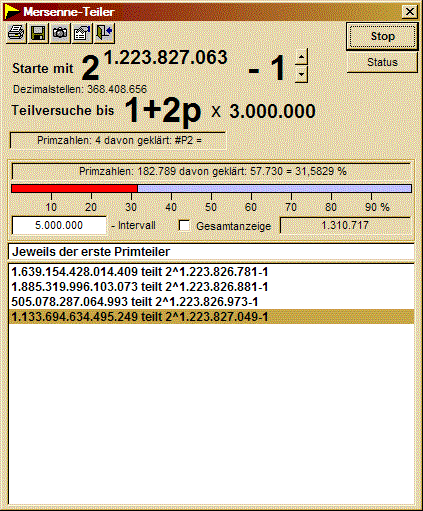The height and width of the screenshot is (511, 423).
Task: Decrease exponent with the down spinner arrow
Action: 301,74
